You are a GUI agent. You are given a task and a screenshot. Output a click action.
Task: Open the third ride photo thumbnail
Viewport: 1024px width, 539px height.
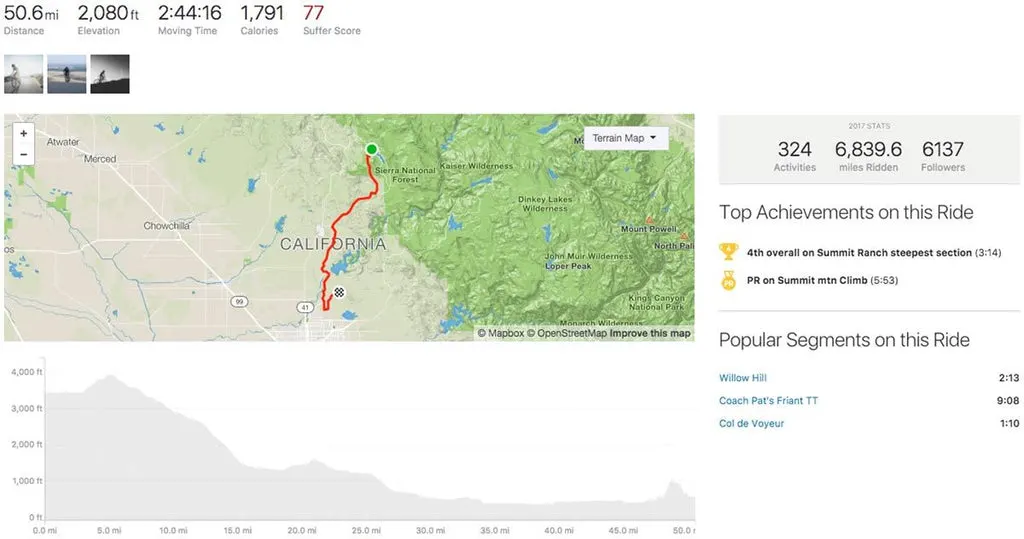point(110,74)
